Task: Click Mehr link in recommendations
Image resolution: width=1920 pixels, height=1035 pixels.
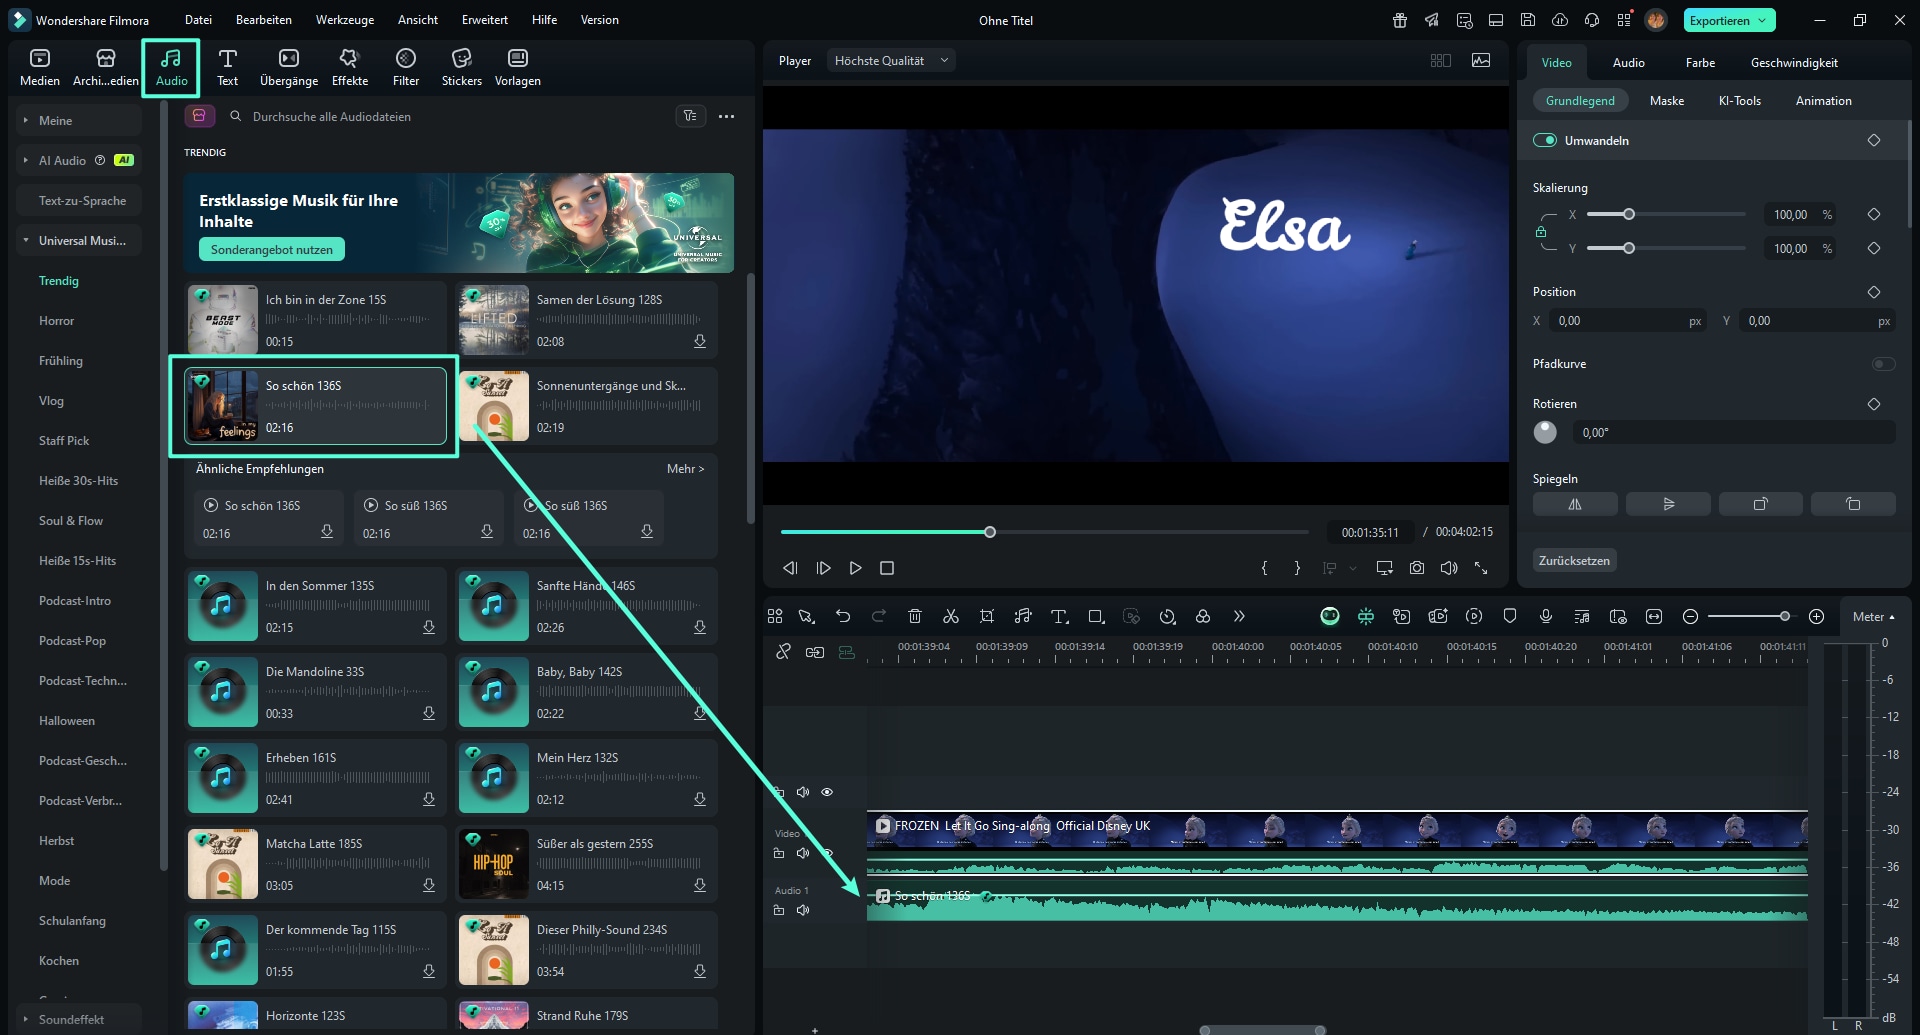Action: [x=685, y=469]
